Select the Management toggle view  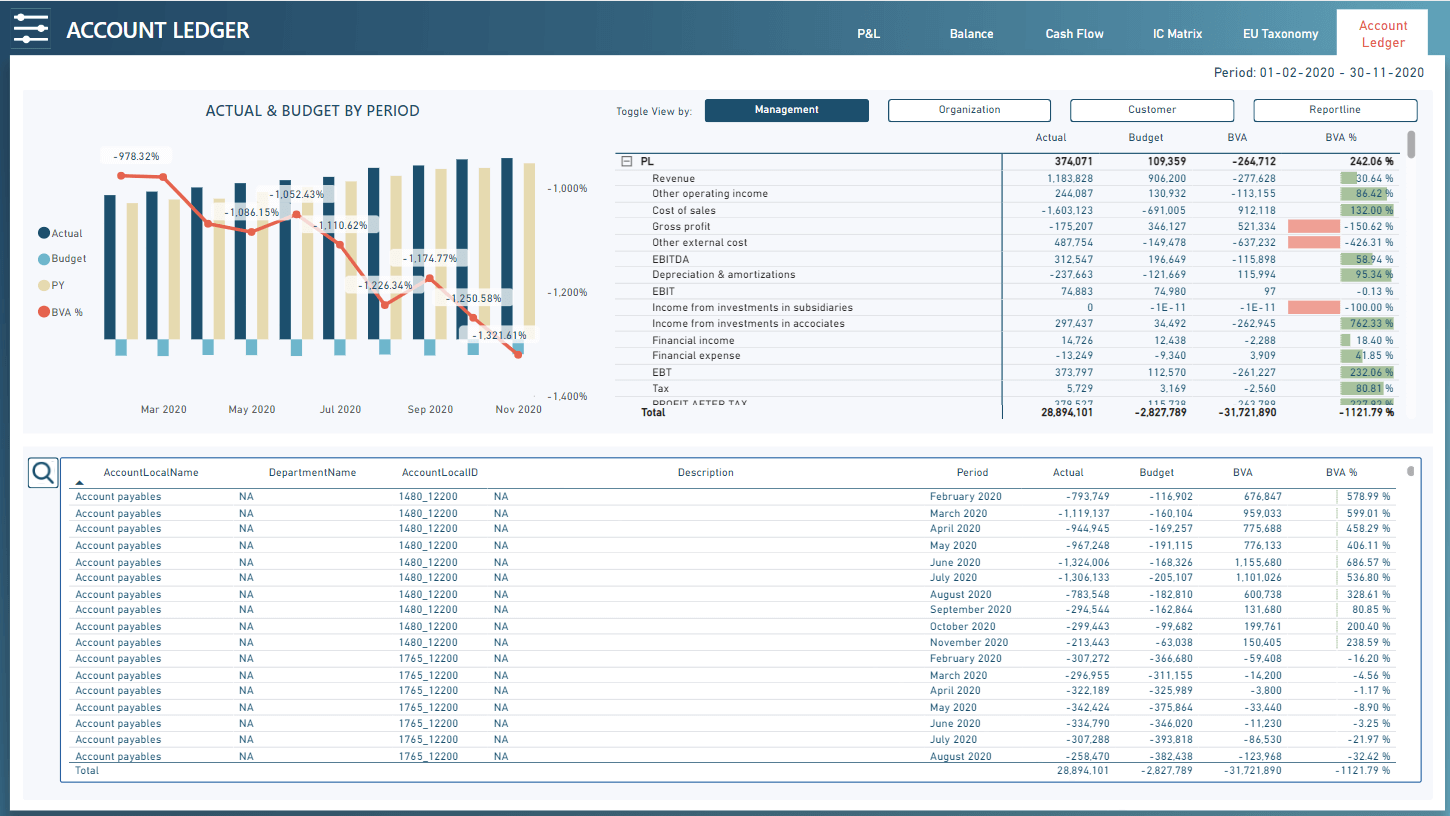point(786,110)
